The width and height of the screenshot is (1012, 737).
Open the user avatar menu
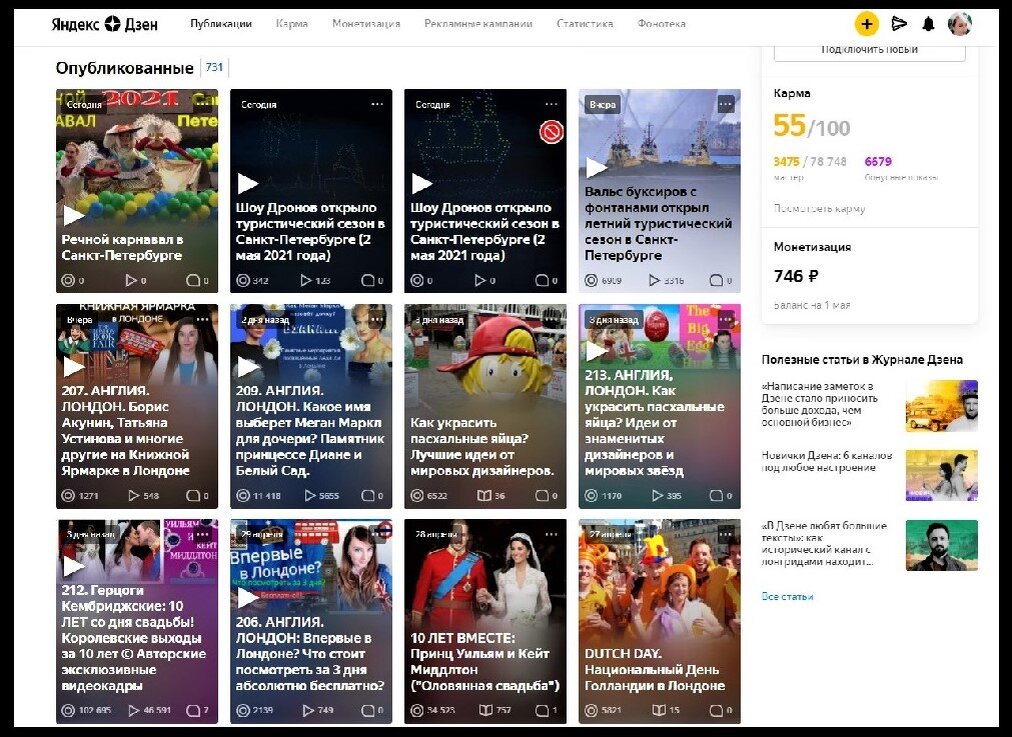(x=960, y=24)
